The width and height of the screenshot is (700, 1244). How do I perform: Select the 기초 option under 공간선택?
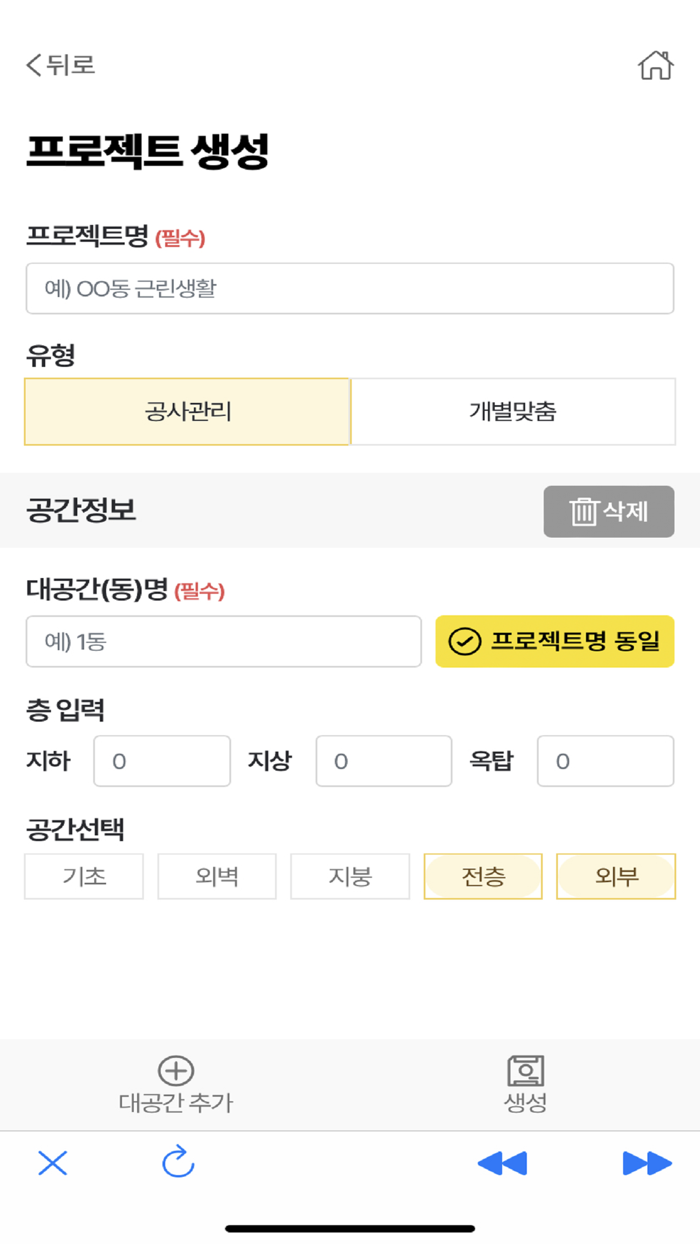tap(83, 876)
